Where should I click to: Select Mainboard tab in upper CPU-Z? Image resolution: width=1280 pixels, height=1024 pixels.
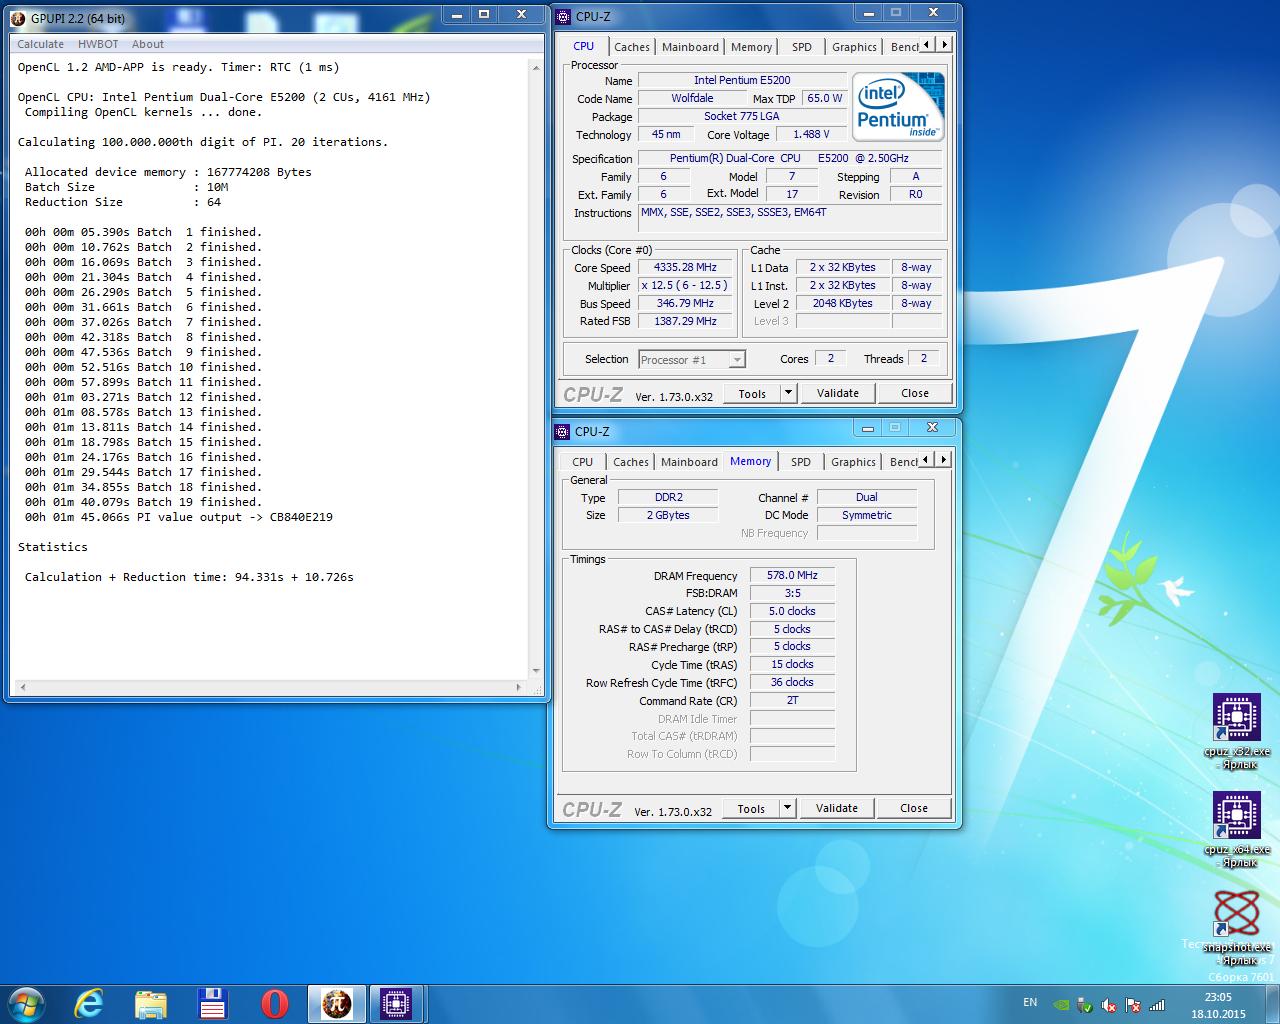690,47
